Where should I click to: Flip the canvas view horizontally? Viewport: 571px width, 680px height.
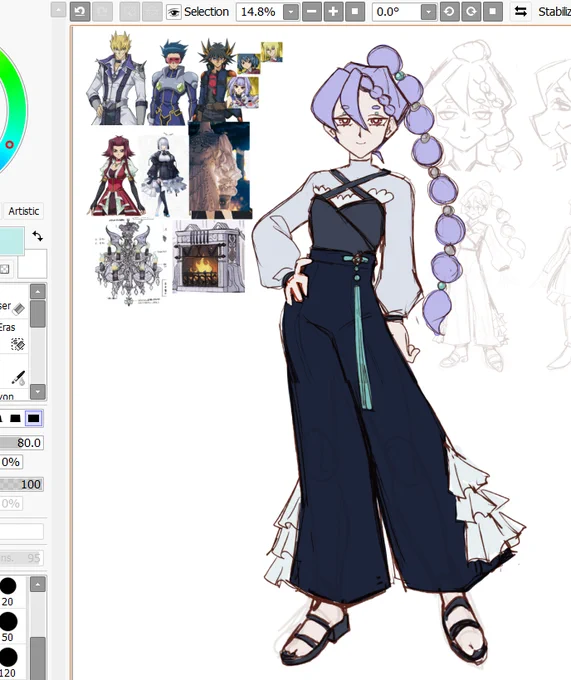point(521,12)
